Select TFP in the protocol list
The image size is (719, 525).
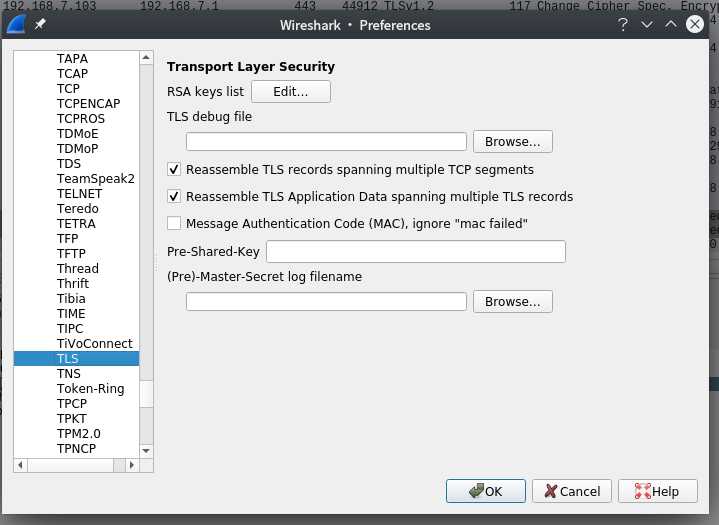coord(67,239)
